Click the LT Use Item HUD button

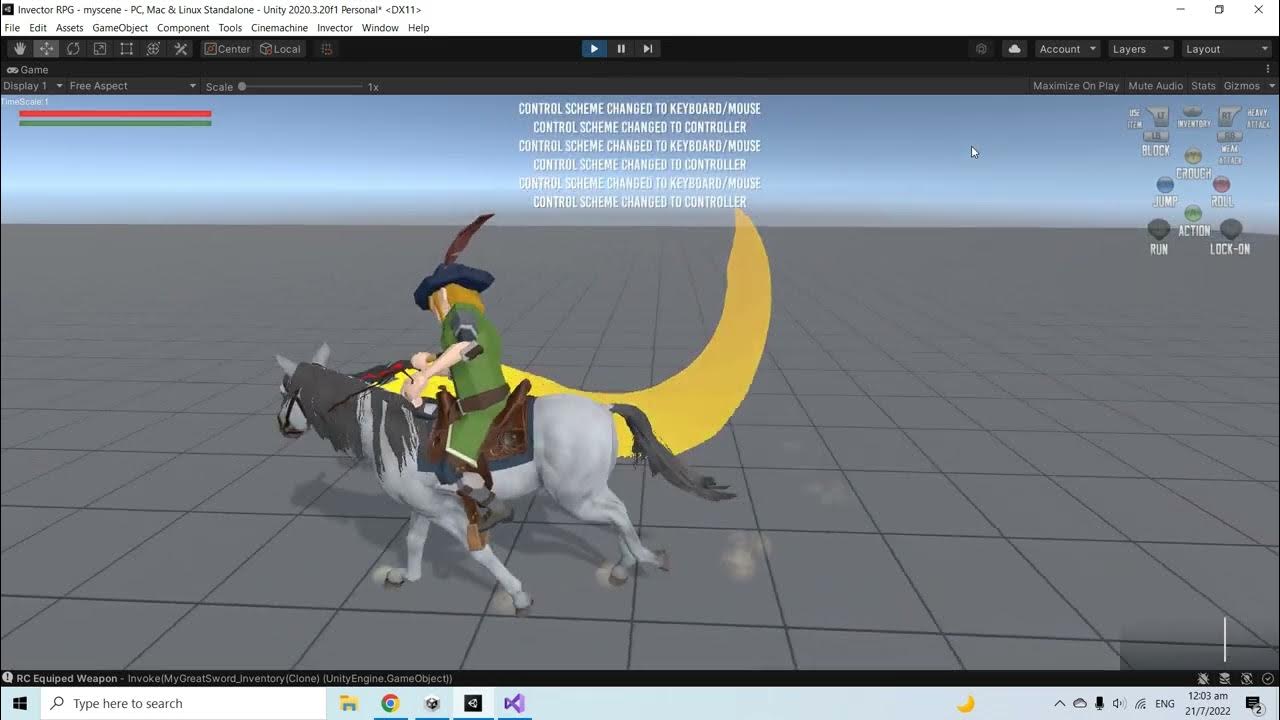point(1157,116)
